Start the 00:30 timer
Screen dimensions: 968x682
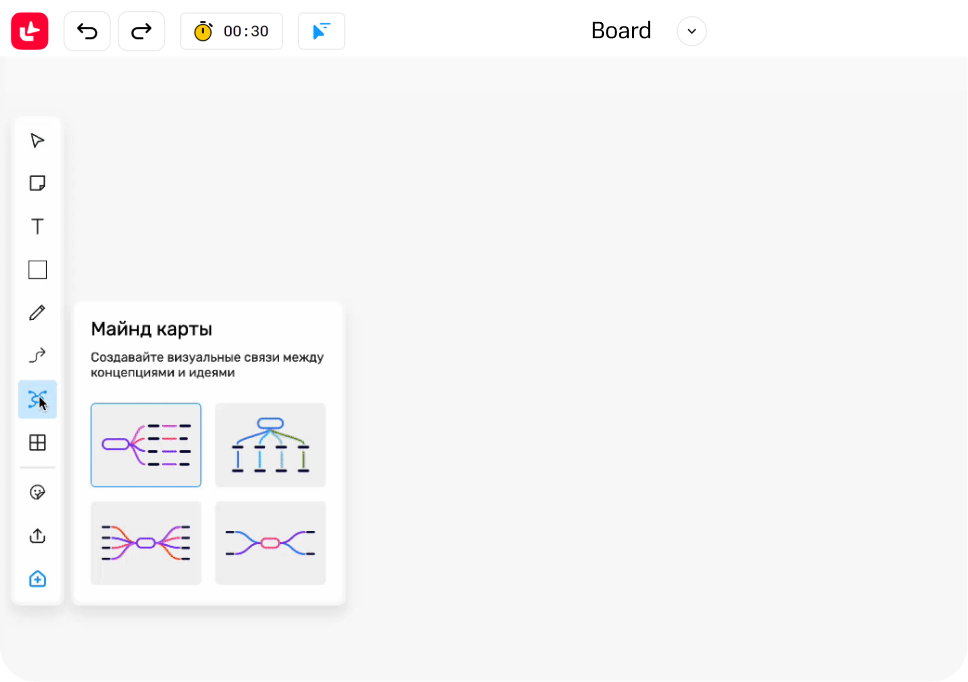click(231, 31)
